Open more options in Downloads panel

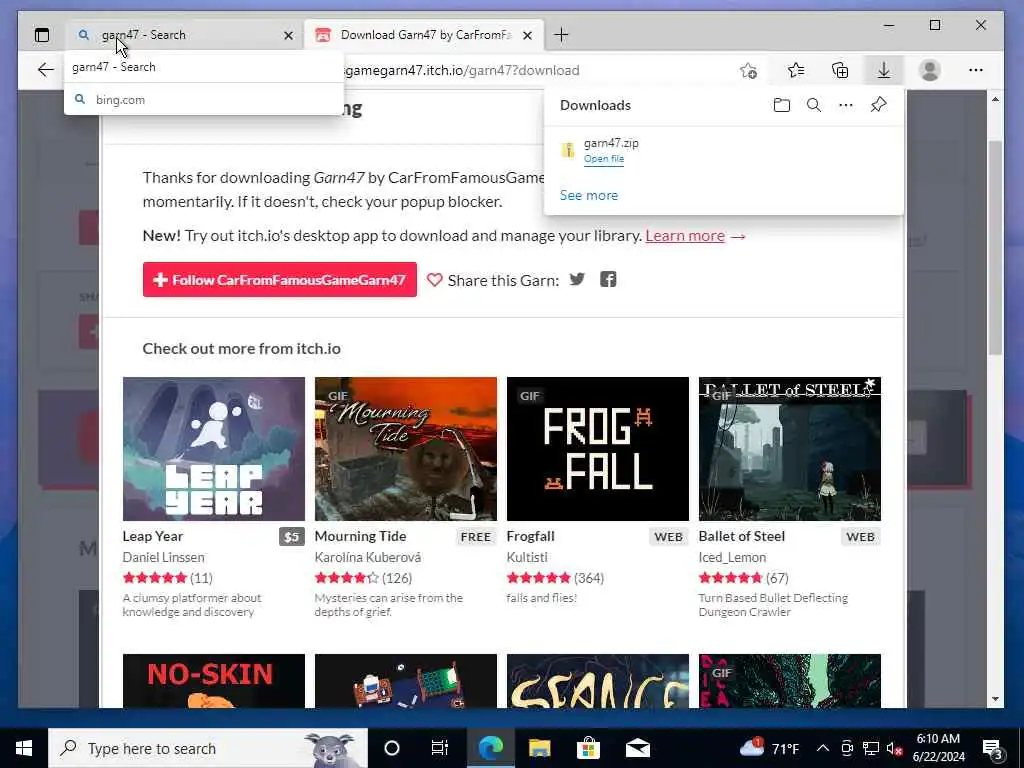pos(846,105)
